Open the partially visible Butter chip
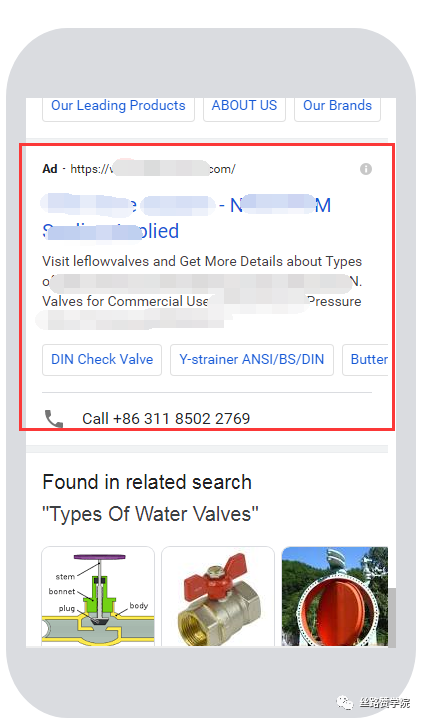 pos(365,360)
